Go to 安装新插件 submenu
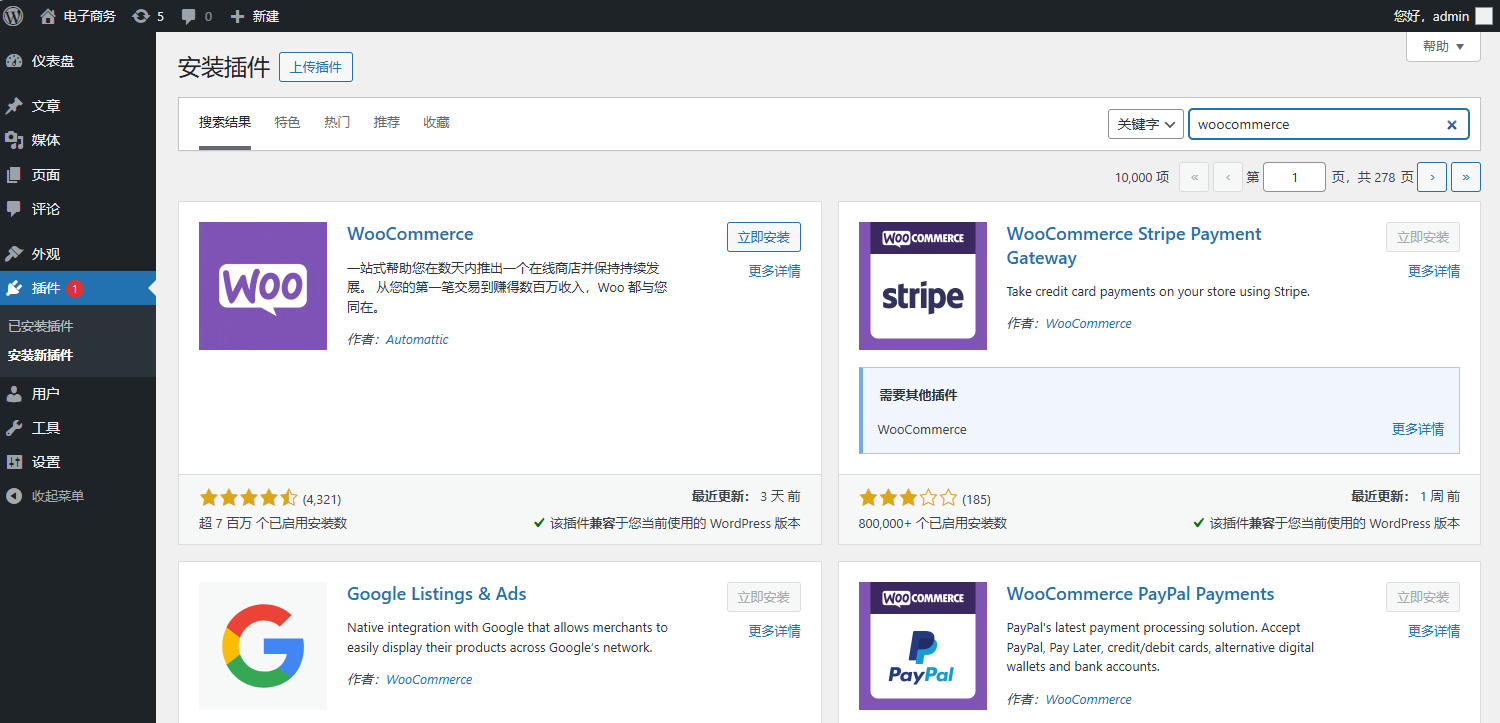This screenshot has height=723, width=1500. click(41, 355)
